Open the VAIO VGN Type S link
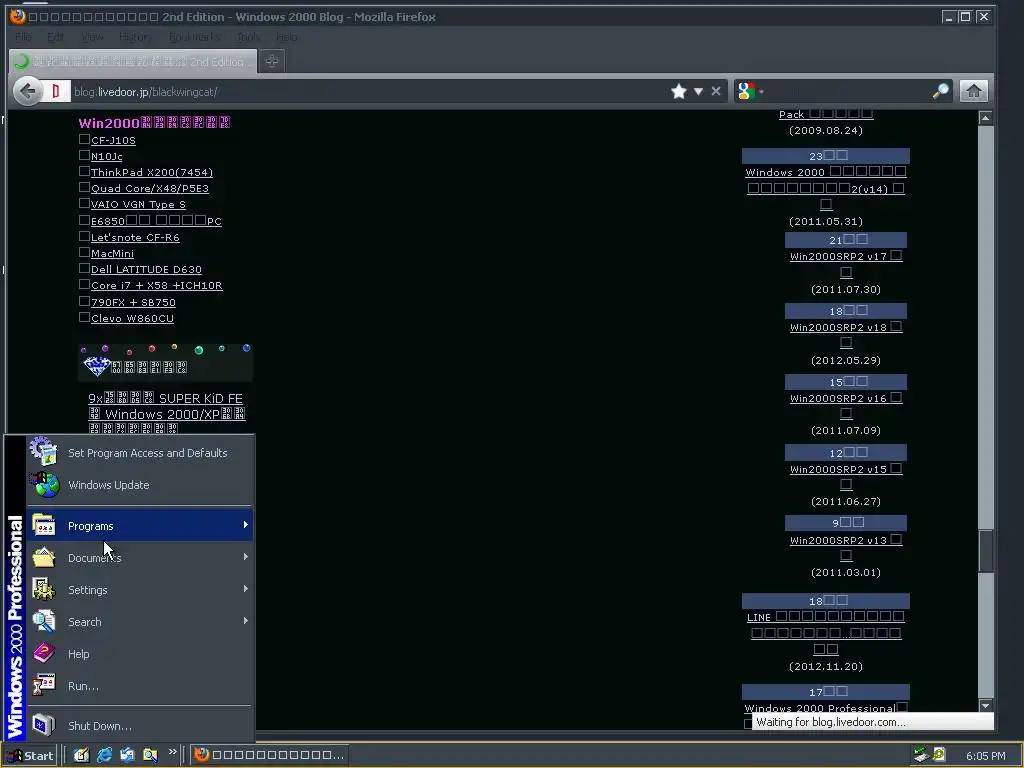 (138, 204)
